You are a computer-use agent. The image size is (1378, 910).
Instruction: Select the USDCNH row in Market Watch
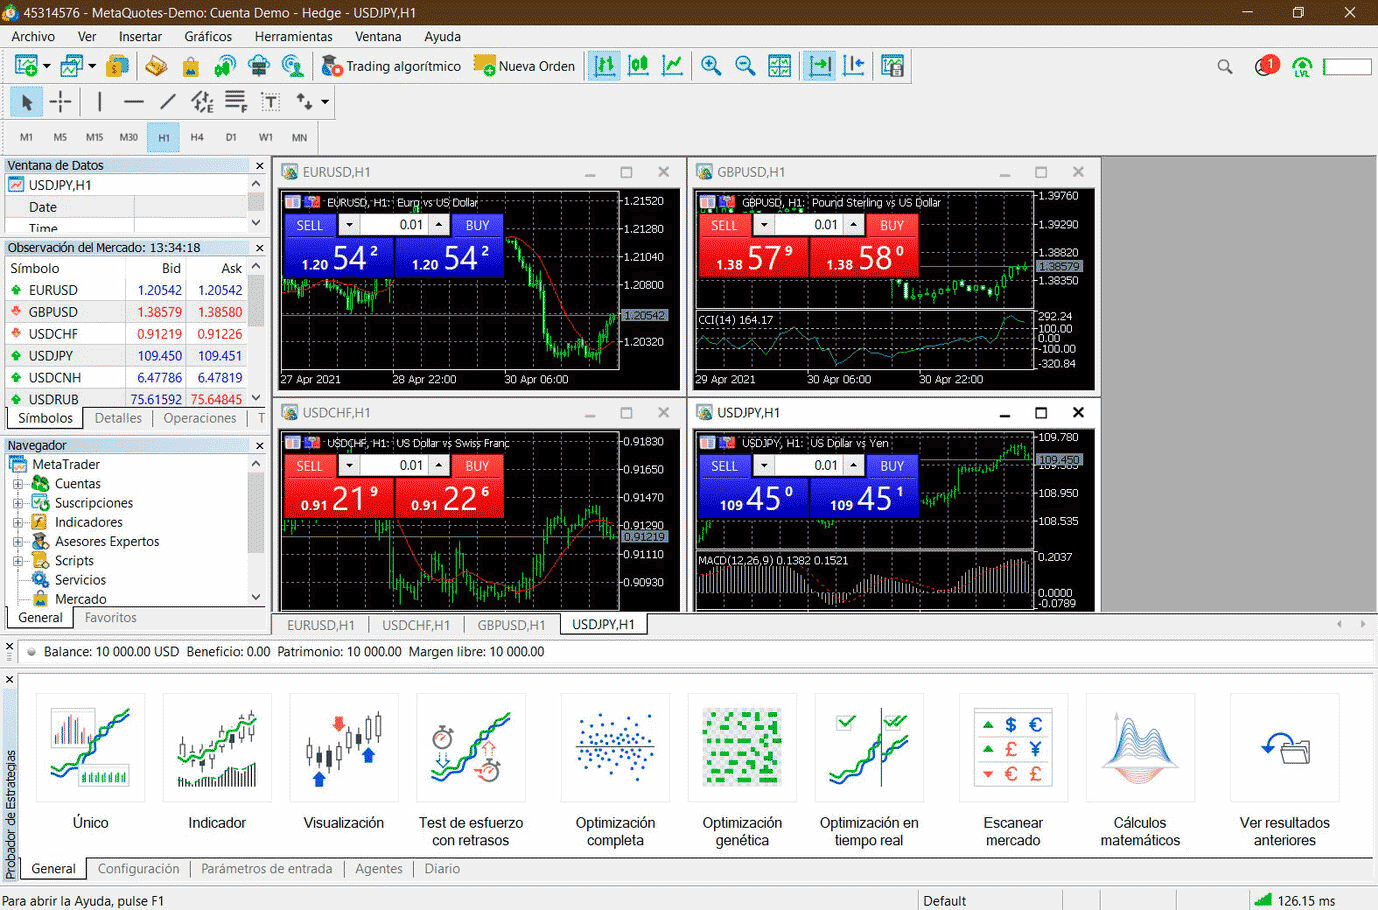tap(126, 378)
